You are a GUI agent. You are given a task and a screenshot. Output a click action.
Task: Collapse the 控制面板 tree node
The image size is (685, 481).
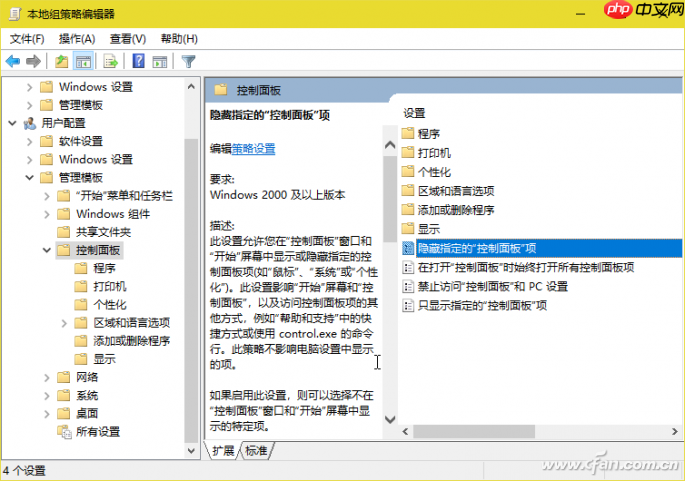[47, 250]
